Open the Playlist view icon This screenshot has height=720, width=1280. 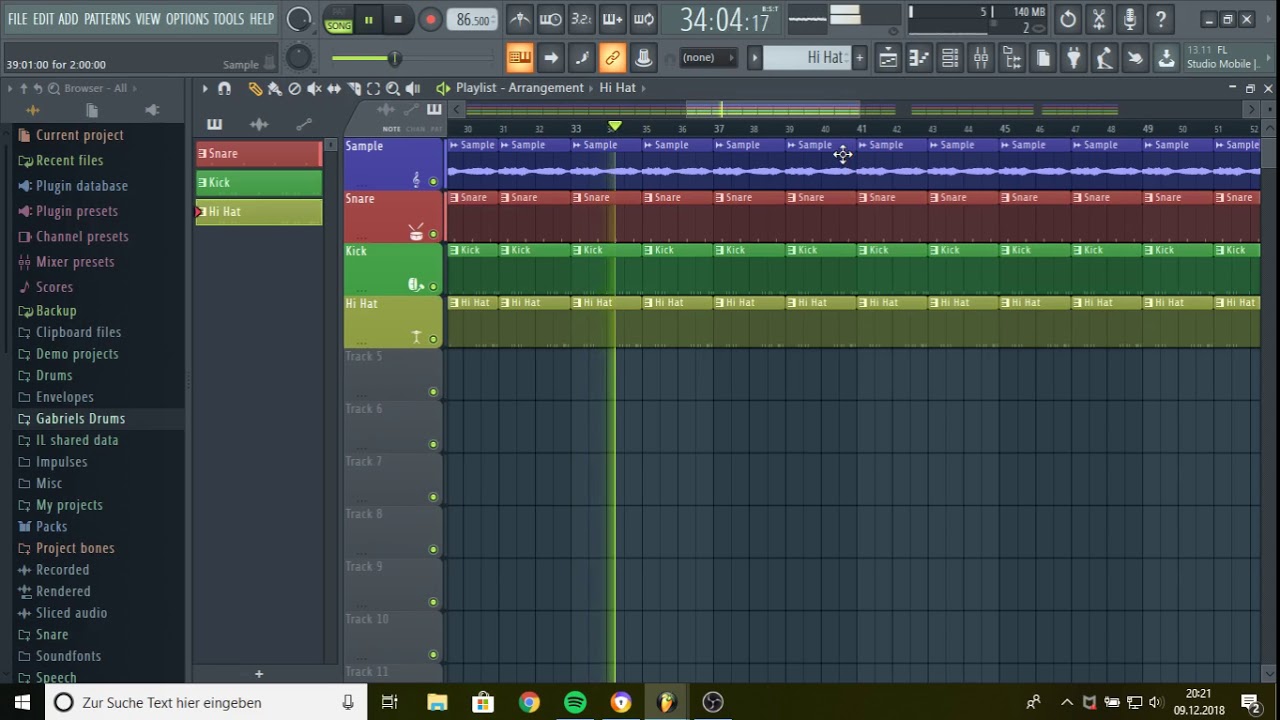coord(888,58)
